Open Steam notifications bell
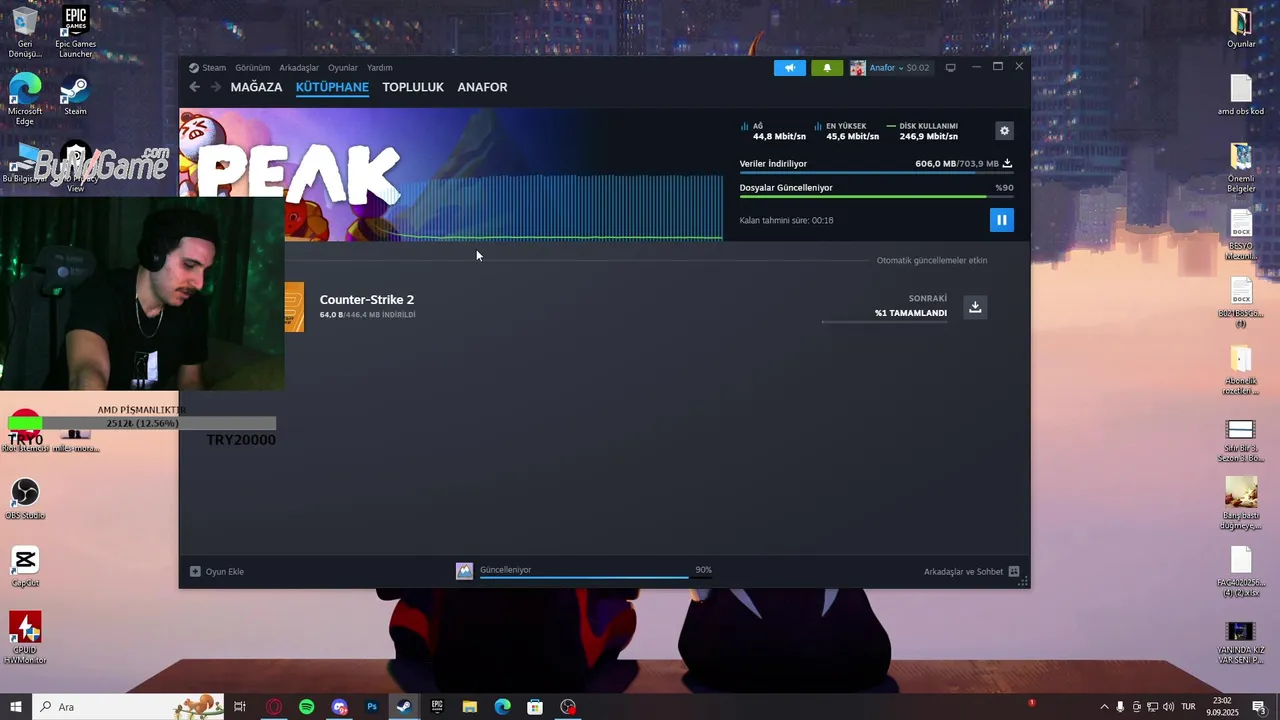Image resolution: width=1280 pixels, height=720 pixels. [826, 68]
